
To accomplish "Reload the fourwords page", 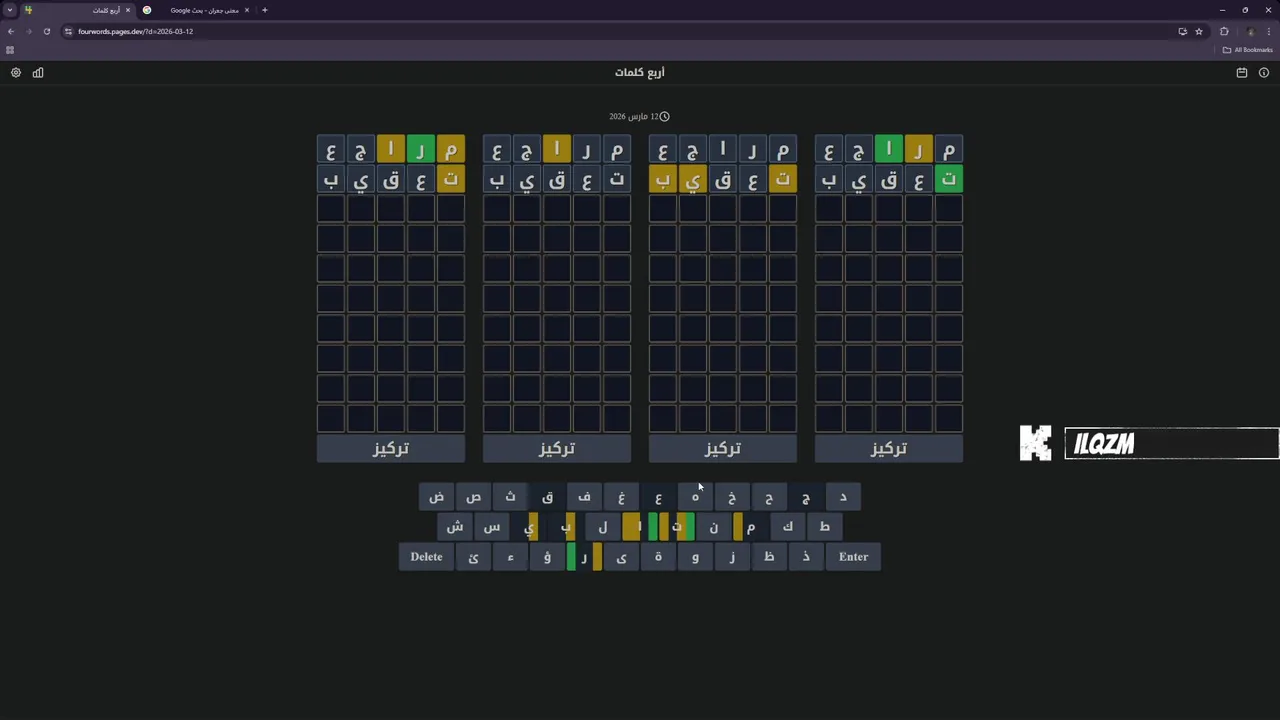I will coord(46,31).
